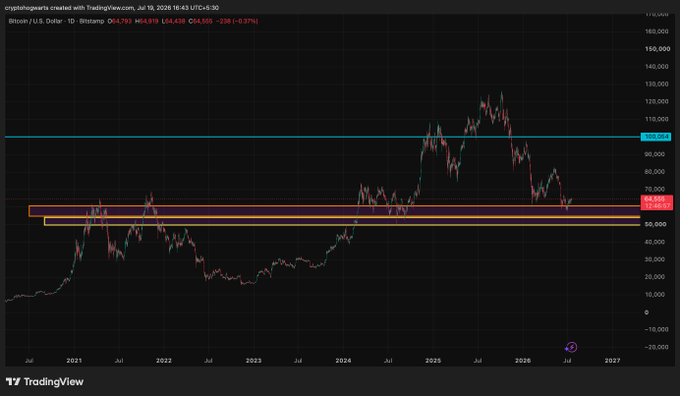Select the orange-bordered support zone rectangle
Viewport: 680px width, 396px height.
pyautogui.click(x=334, y=211)
